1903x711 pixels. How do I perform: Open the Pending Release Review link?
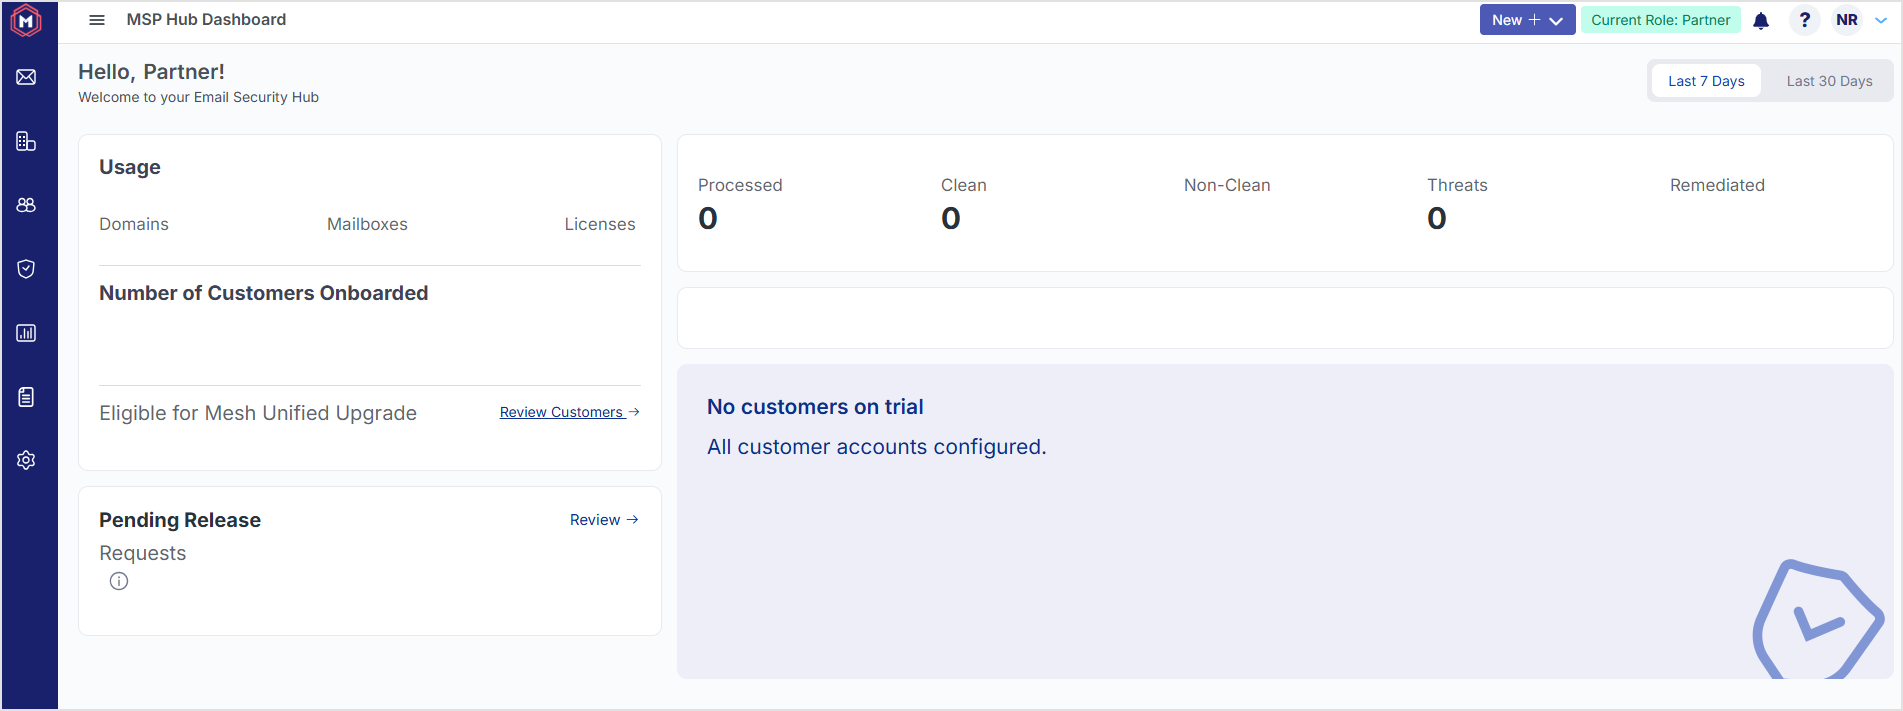pos(604,520)
